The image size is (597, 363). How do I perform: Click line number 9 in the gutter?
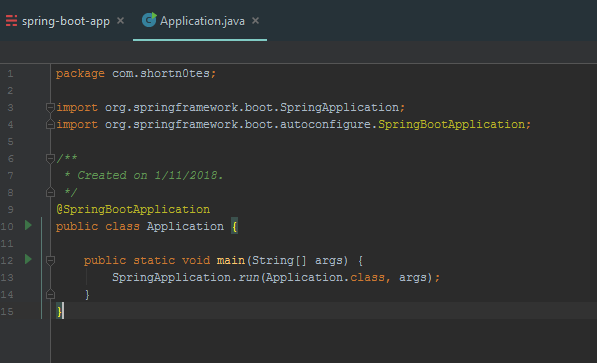pyautogui.click(x=10, y=209)
